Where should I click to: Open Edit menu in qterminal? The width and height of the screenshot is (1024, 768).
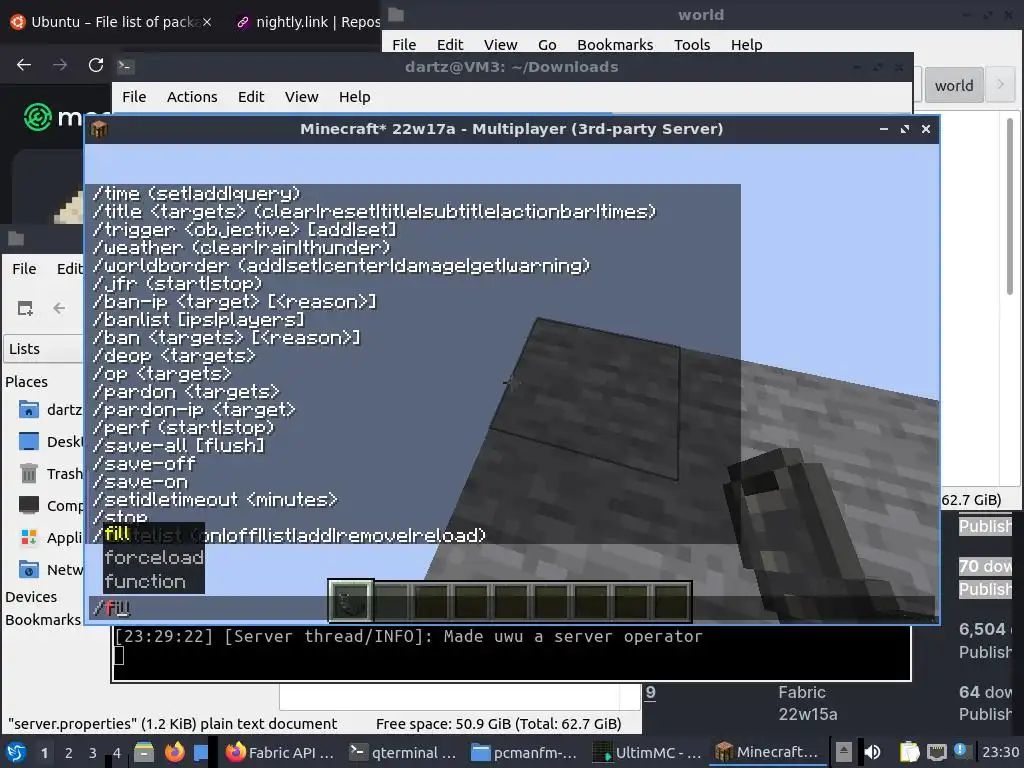pos(251,97)
